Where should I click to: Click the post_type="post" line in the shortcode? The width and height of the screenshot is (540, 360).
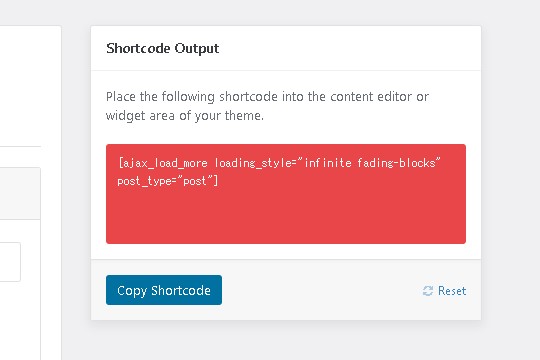point(165,181)
